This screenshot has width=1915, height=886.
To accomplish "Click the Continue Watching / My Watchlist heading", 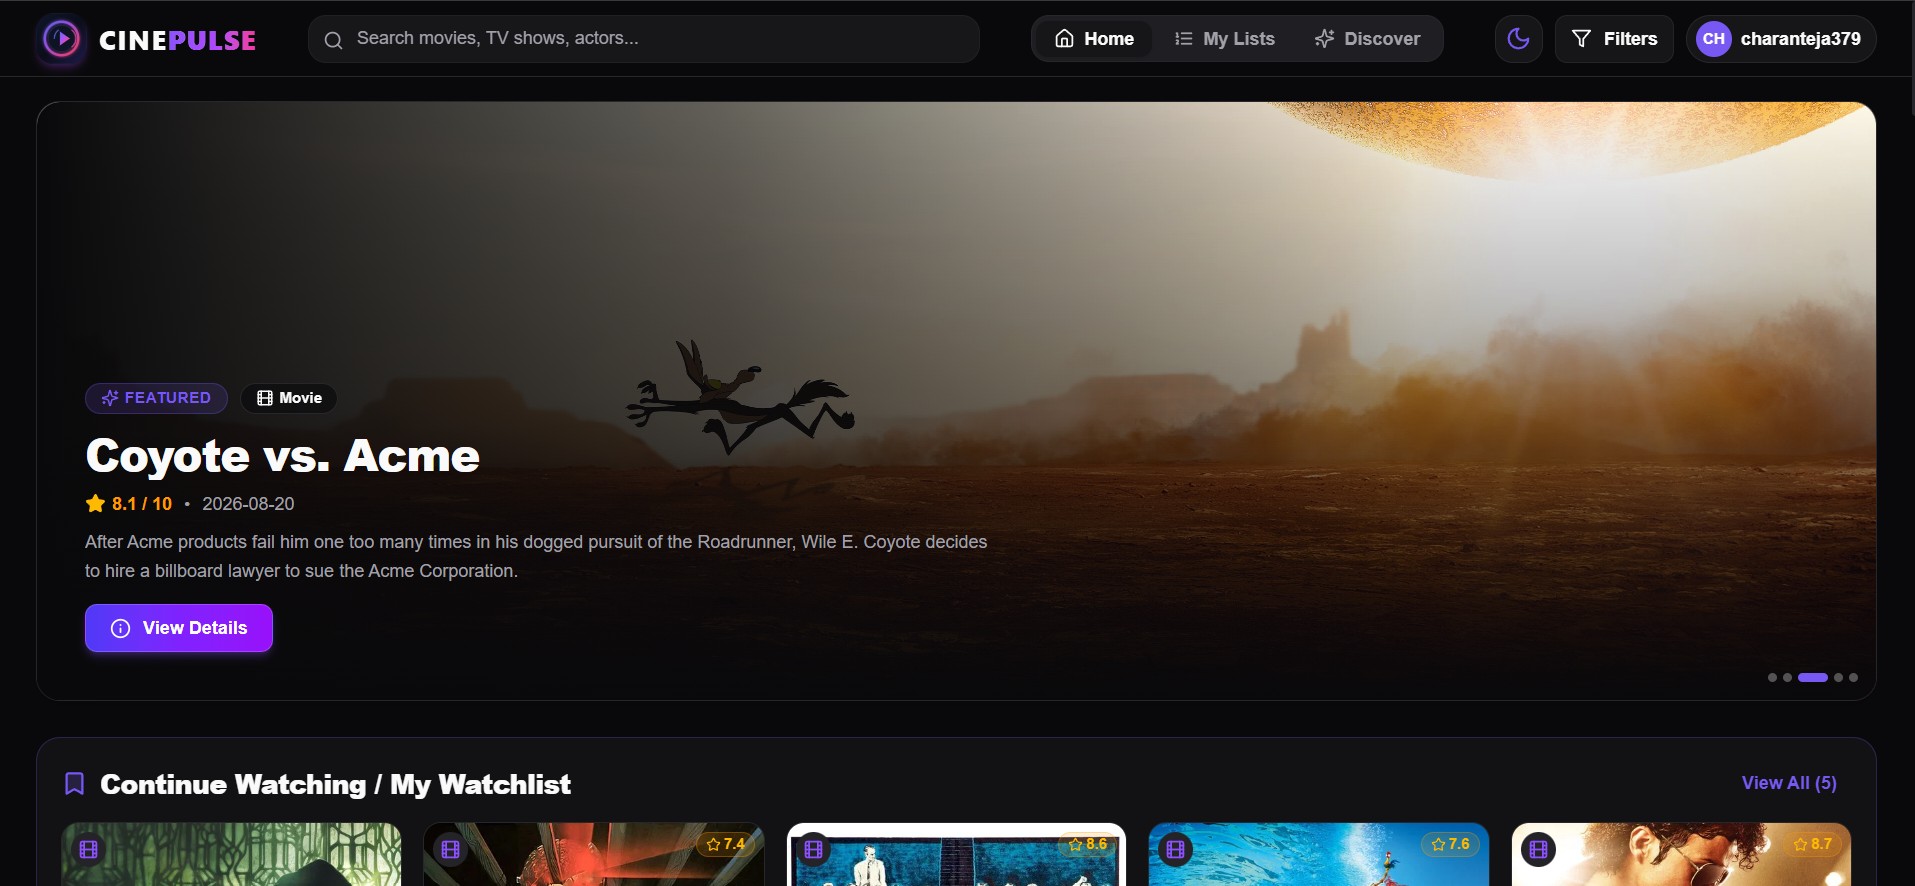I will coord(336,784).
